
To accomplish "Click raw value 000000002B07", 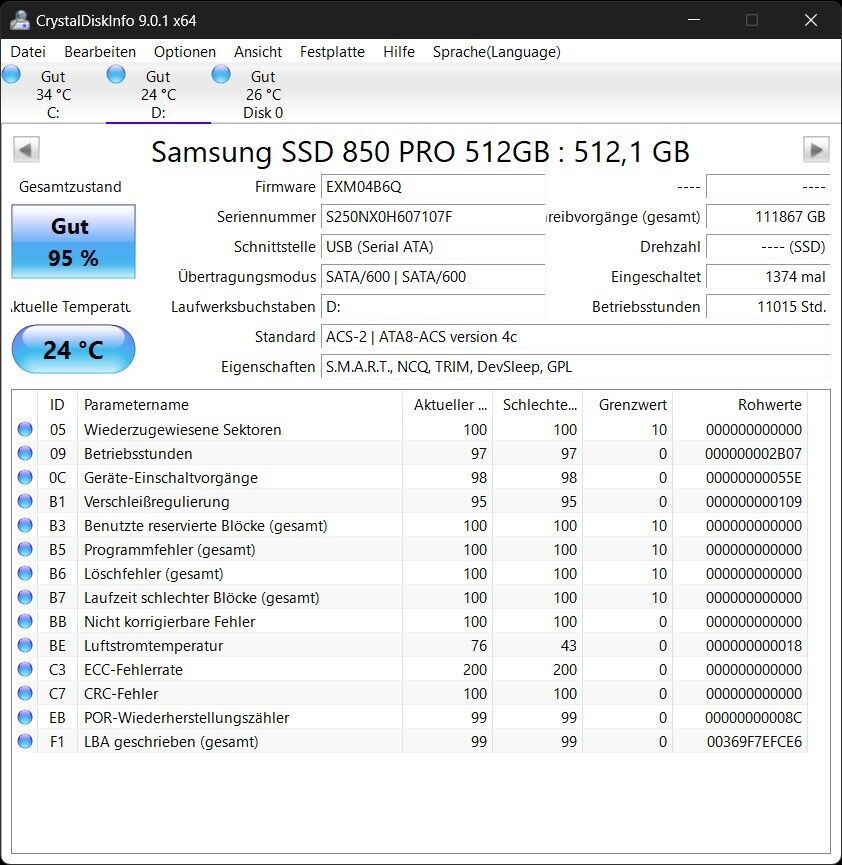I will click(754, 454).
